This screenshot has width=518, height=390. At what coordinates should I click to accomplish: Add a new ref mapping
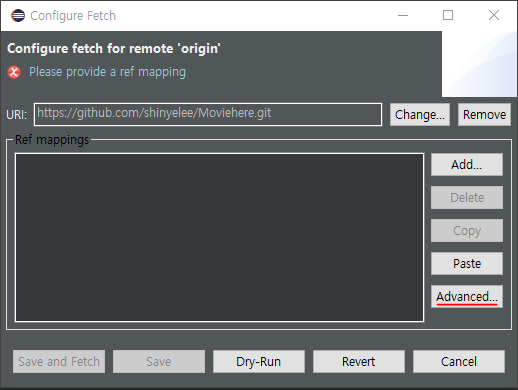(x=467, y=164)
